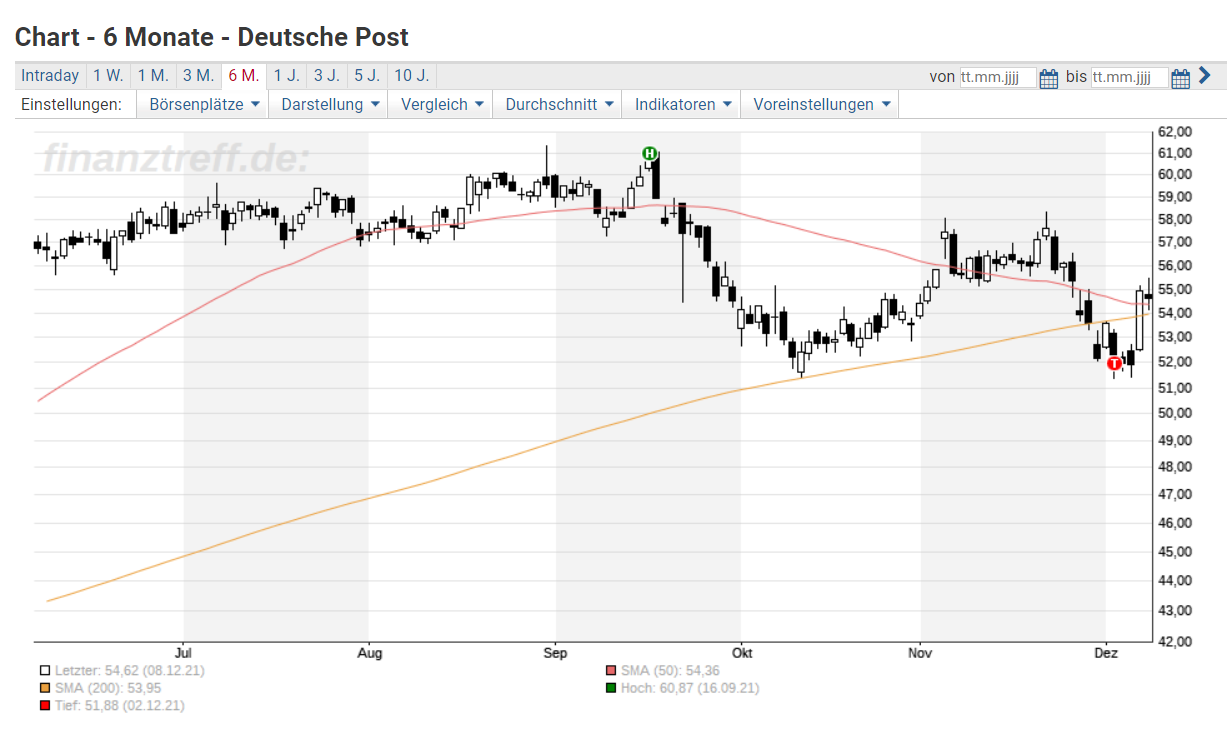
Task: Click the green Hoch legend swatch
Action: coord(611,688)
